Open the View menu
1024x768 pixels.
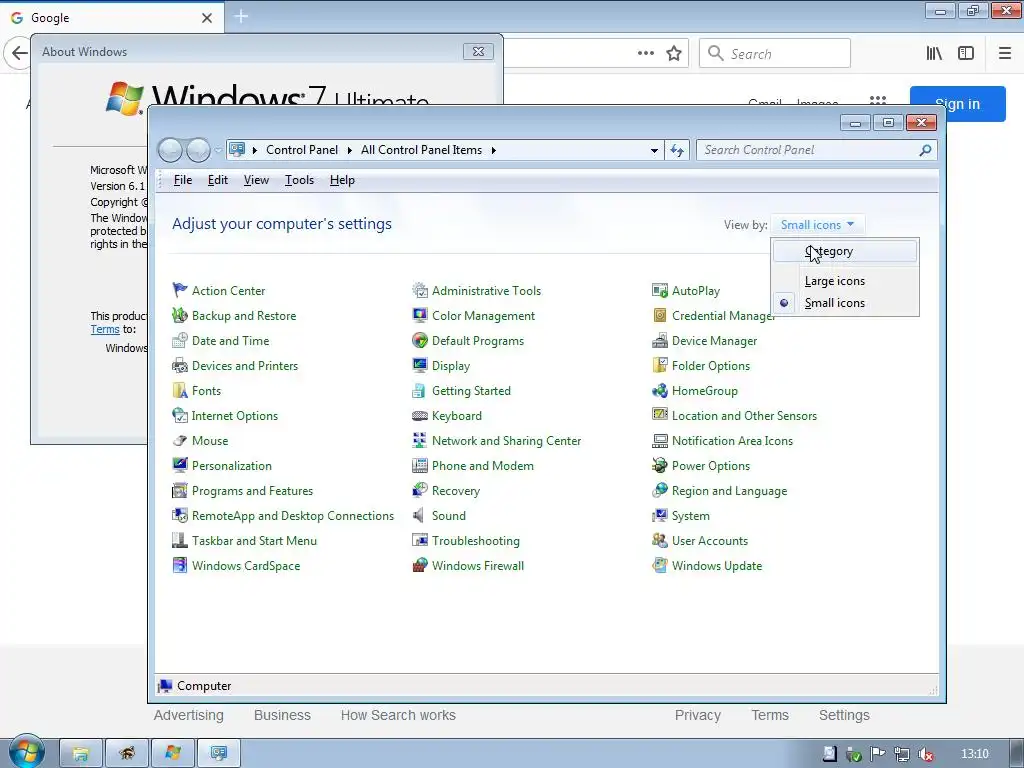pyautogui.click(x=256, y=180)
